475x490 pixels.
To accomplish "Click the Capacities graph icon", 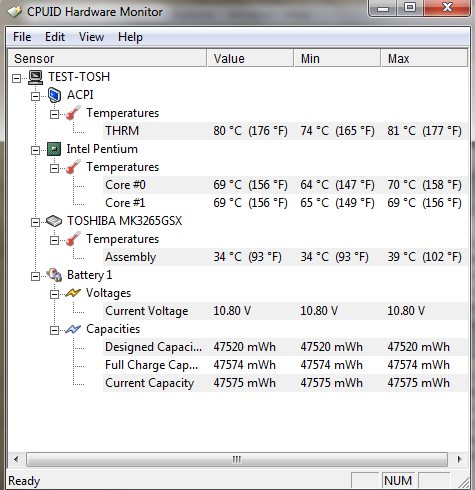I will (73, 329).
